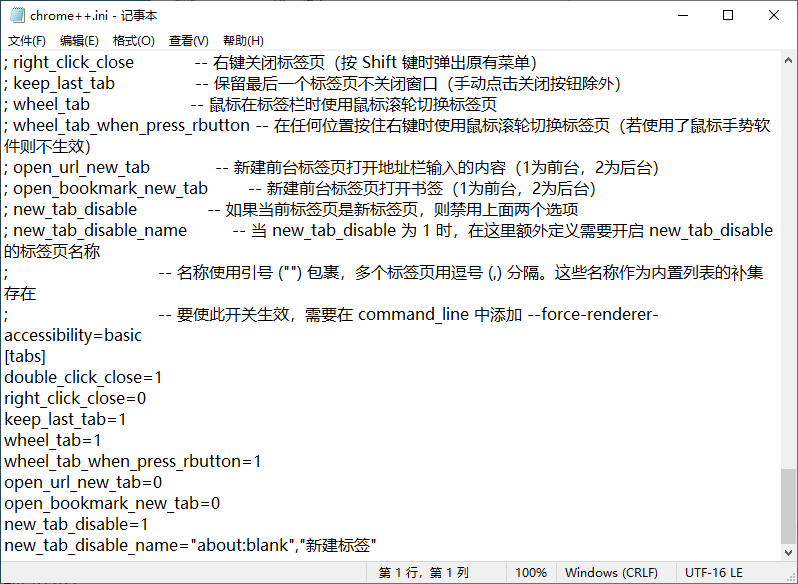The image size is (798, 584).
Task: Open the 格式(O) menu
Action: pyautogui.click(x=134, y=41)
